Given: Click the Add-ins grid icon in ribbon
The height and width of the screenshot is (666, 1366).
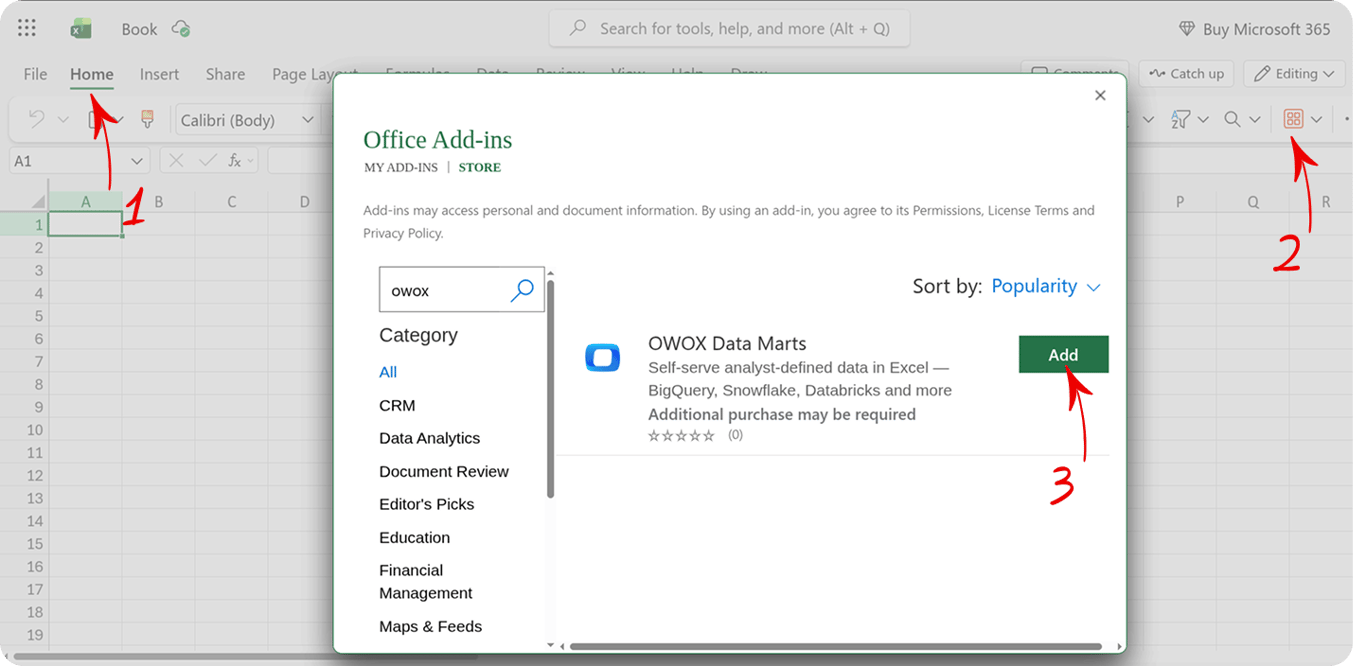Looking at the screenshot, I should pyautogui.click(x=1293, y=119).
